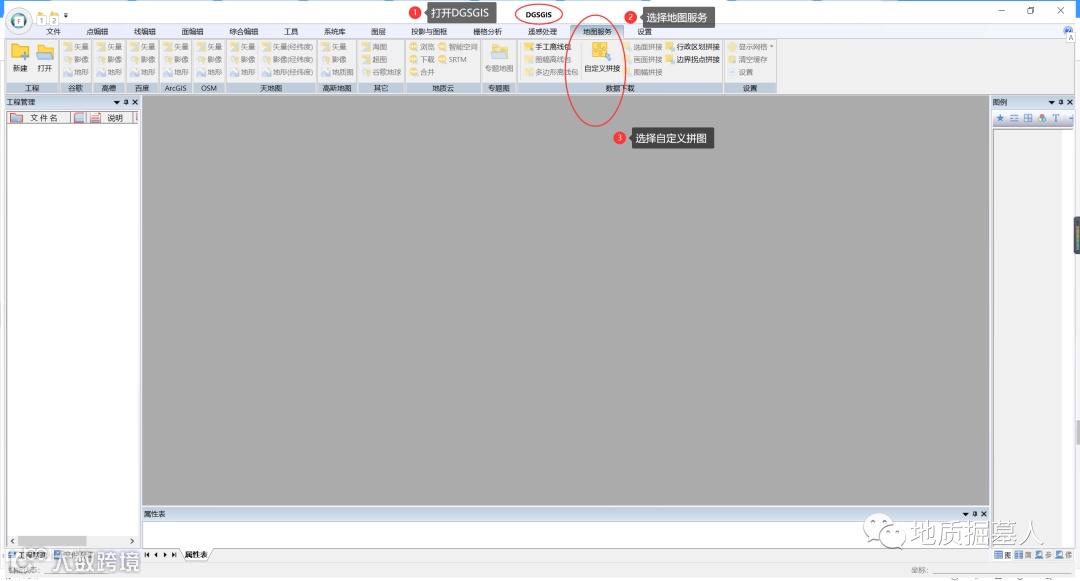Click the color circles icon in 图例 panel
1080x581 pixels.
[x=1041, y=118]
